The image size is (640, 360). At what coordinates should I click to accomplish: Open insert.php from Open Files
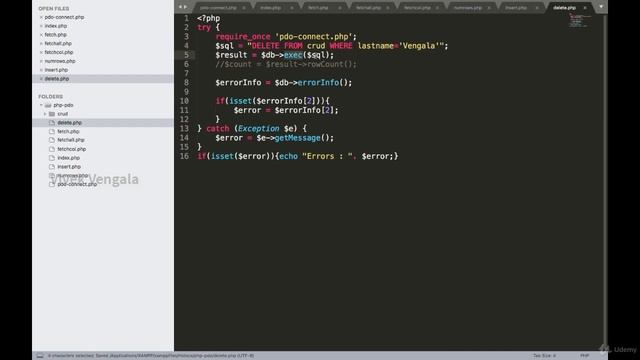(x=56, y=70)
